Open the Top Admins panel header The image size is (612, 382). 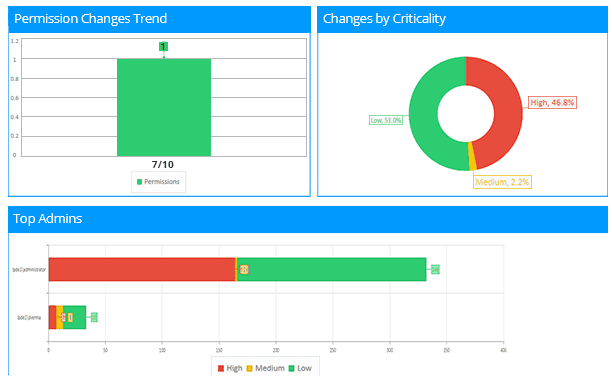(x=308, y=219)
